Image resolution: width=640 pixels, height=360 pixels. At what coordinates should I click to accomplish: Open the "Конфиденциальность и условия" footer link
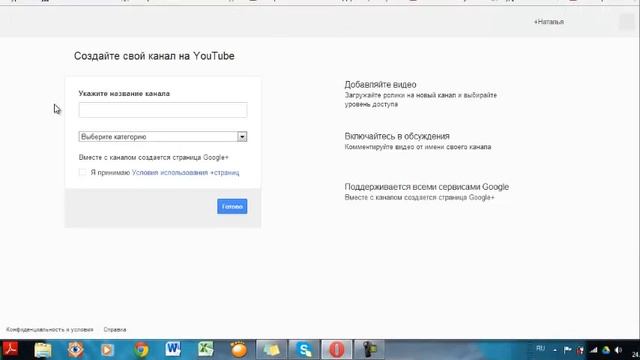tap(50, 329)
